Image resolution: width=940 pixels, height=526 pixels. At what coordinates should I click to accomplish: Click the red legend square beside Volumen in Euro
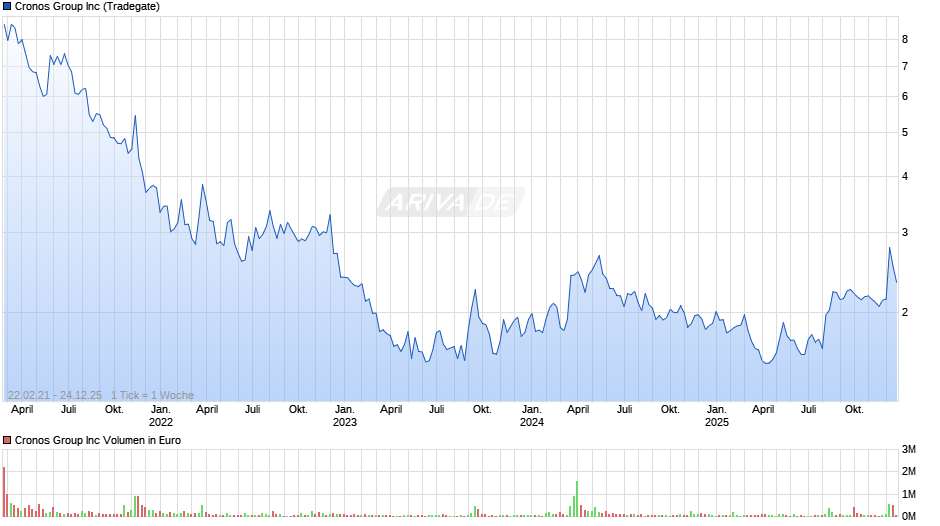pos(7,440)
